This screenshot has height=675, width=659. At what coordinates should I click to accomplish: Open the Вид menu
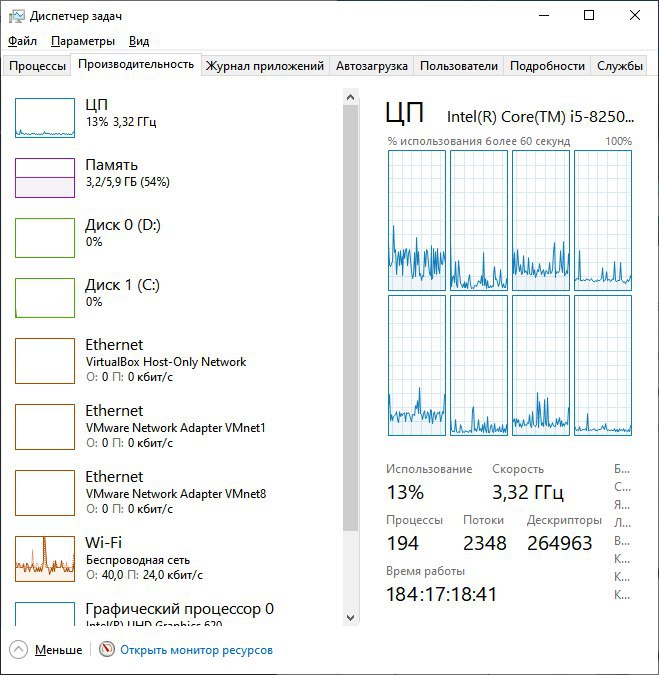click(x=139, y=41)
